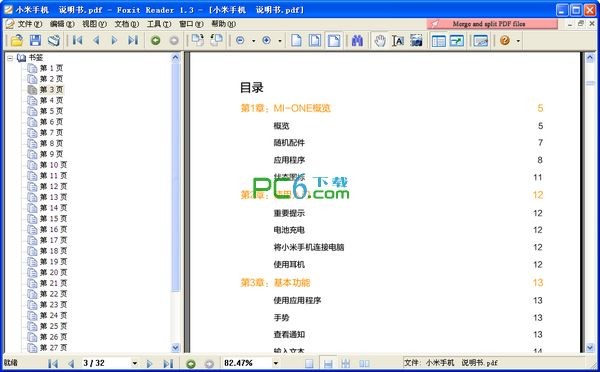Select bookmark 第 3 页
600x372 pixels.
coord(51,90)
